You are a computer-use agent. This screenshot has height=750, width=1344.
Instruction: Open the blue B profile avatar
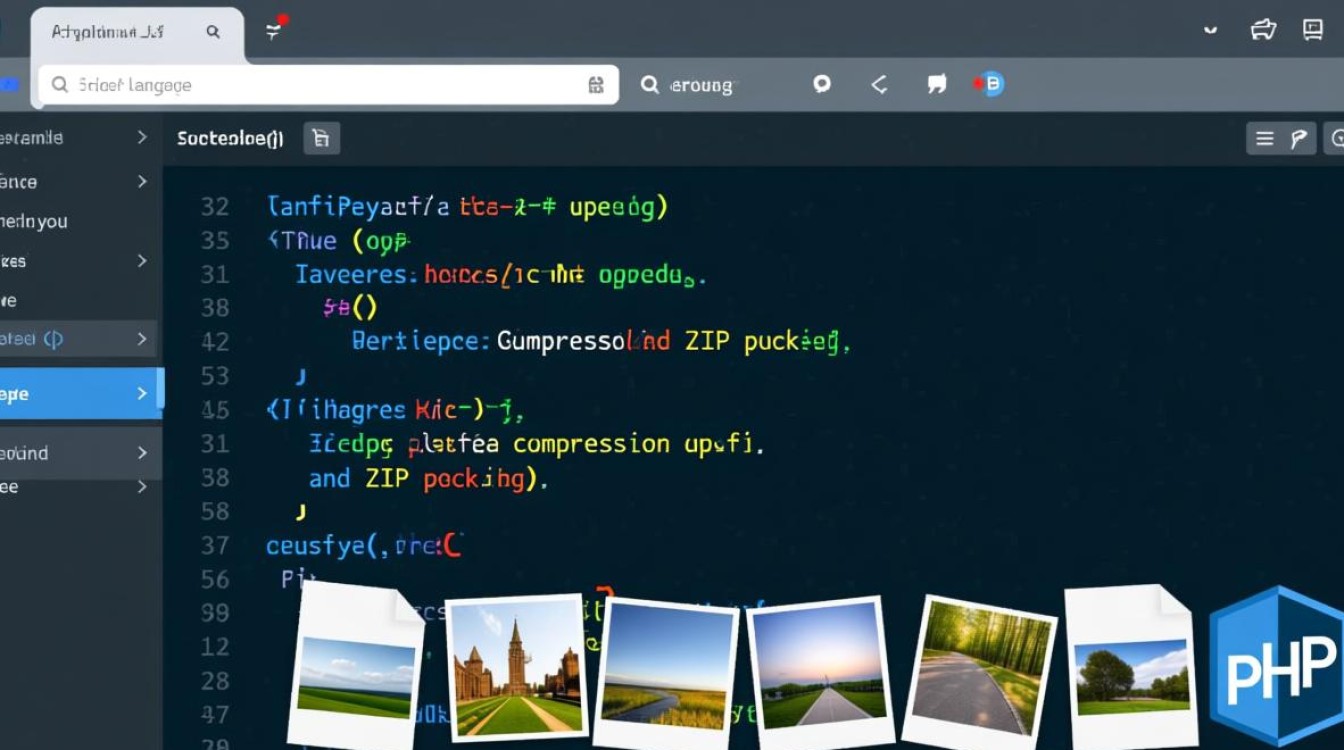tap(991, 85)
